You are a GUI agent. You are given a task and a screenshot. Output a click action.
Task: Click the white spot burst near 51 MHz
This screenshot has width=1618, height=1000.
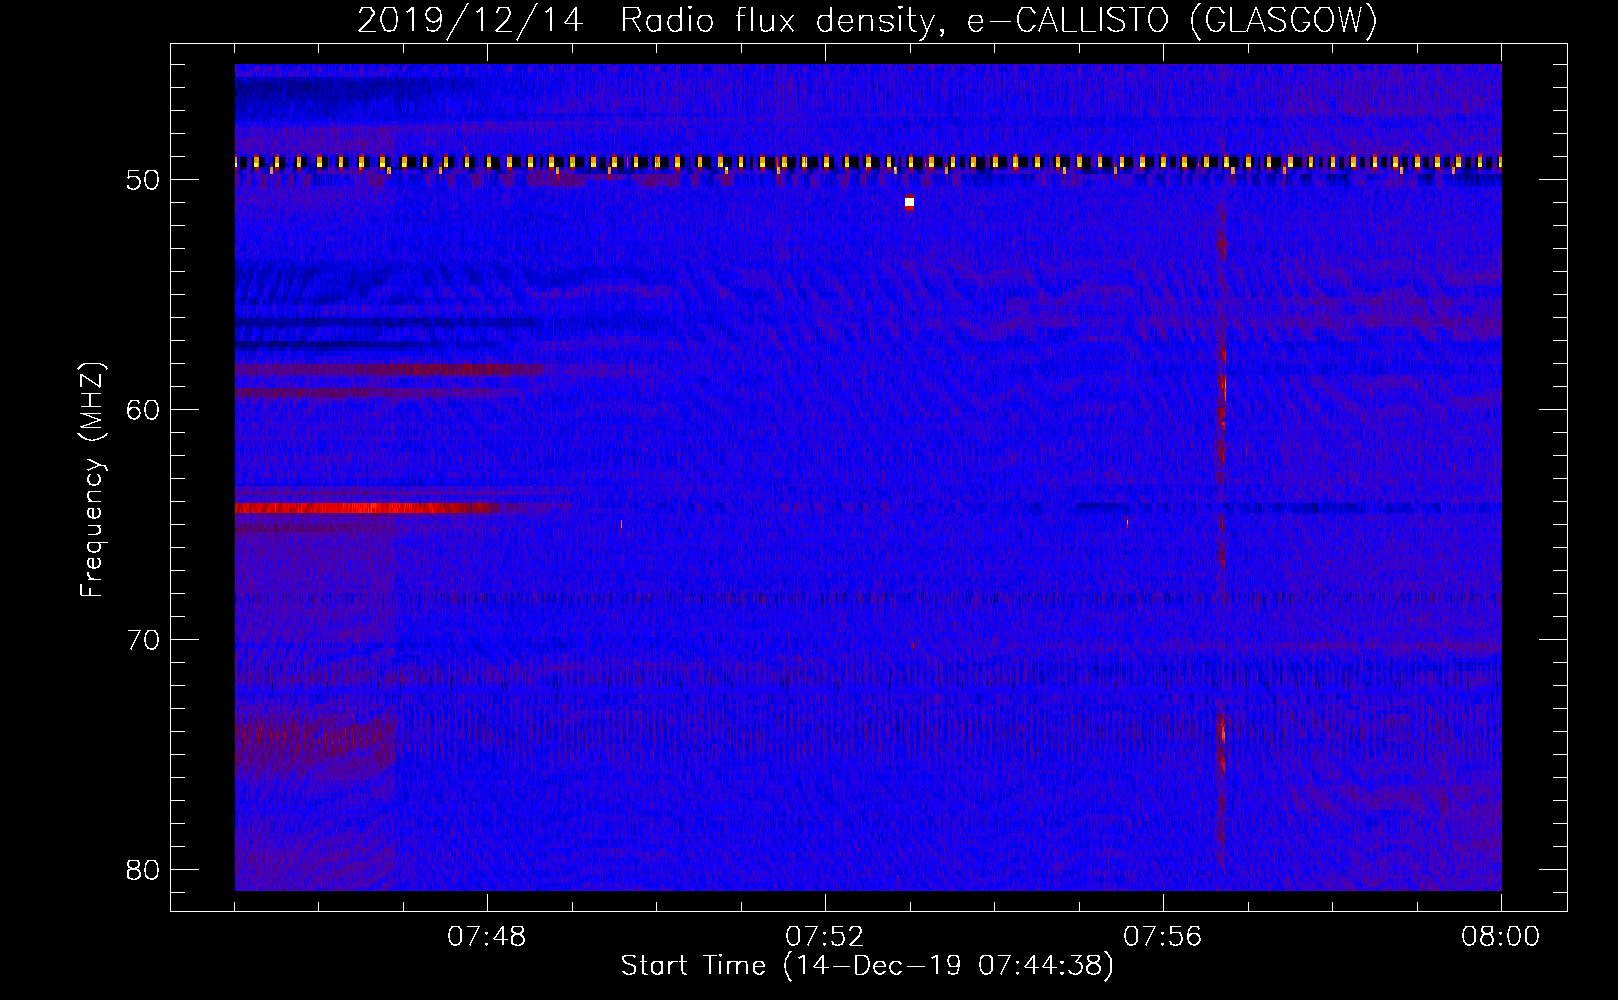[909, 202]
